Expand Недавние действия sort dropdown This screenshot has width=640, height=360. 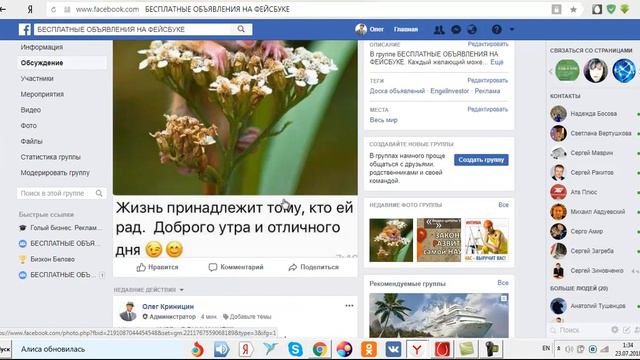(x=149, y=290)
